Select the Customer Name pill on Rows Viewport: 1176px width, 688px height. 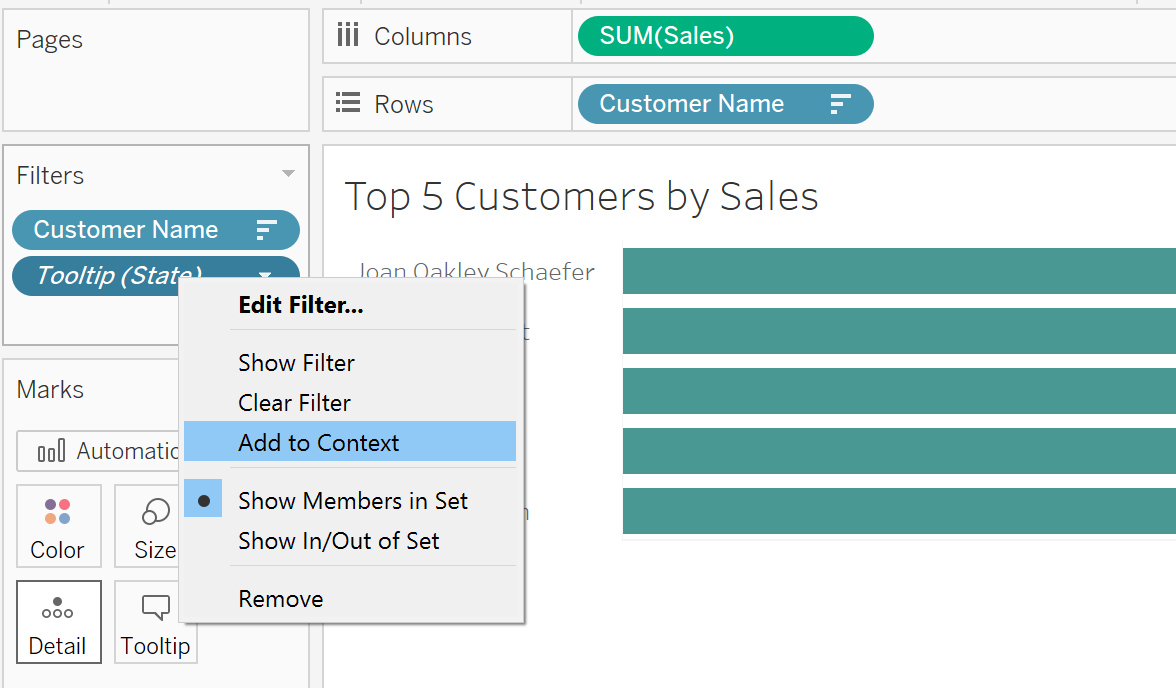(x=725, y=104)
